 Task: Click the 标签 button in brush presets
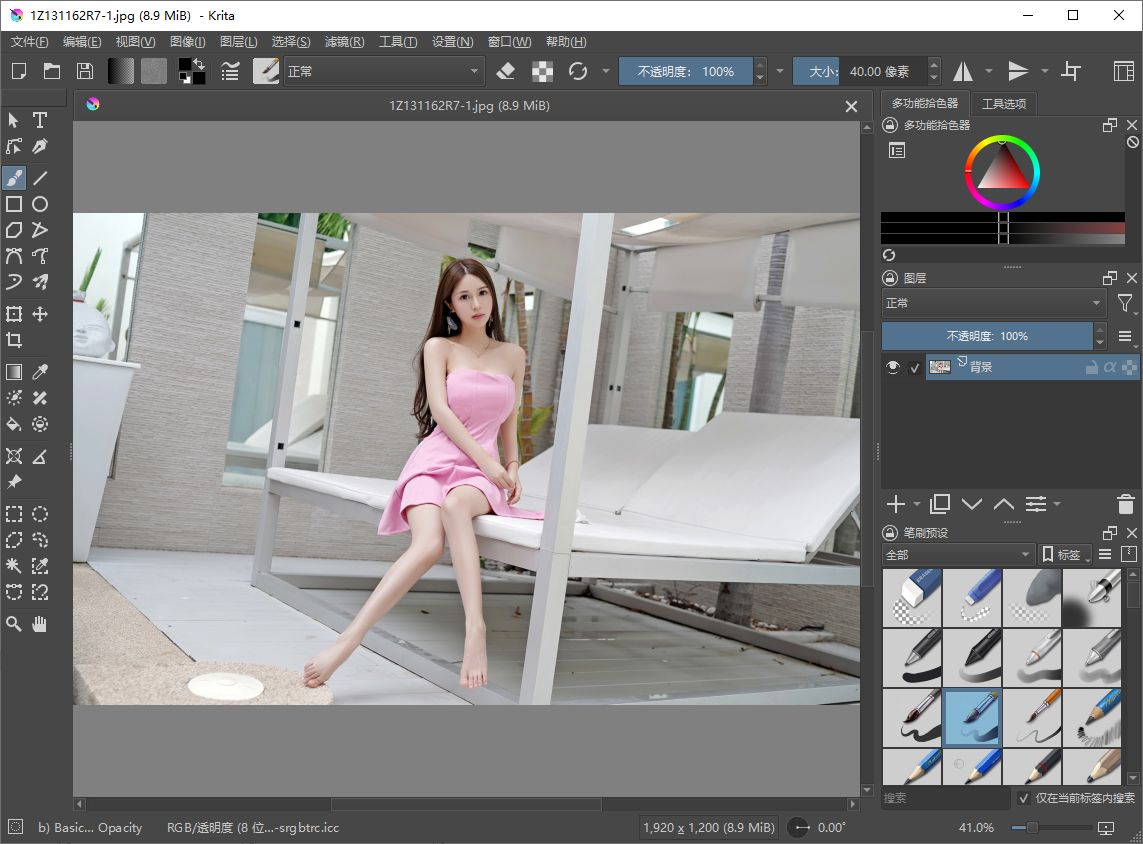pos(1065,554)
